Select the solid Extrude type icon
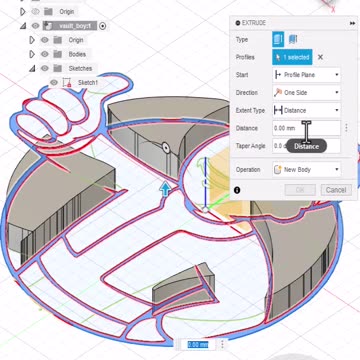This screenshot has width=360, height=360. click(x=278, y=40)
